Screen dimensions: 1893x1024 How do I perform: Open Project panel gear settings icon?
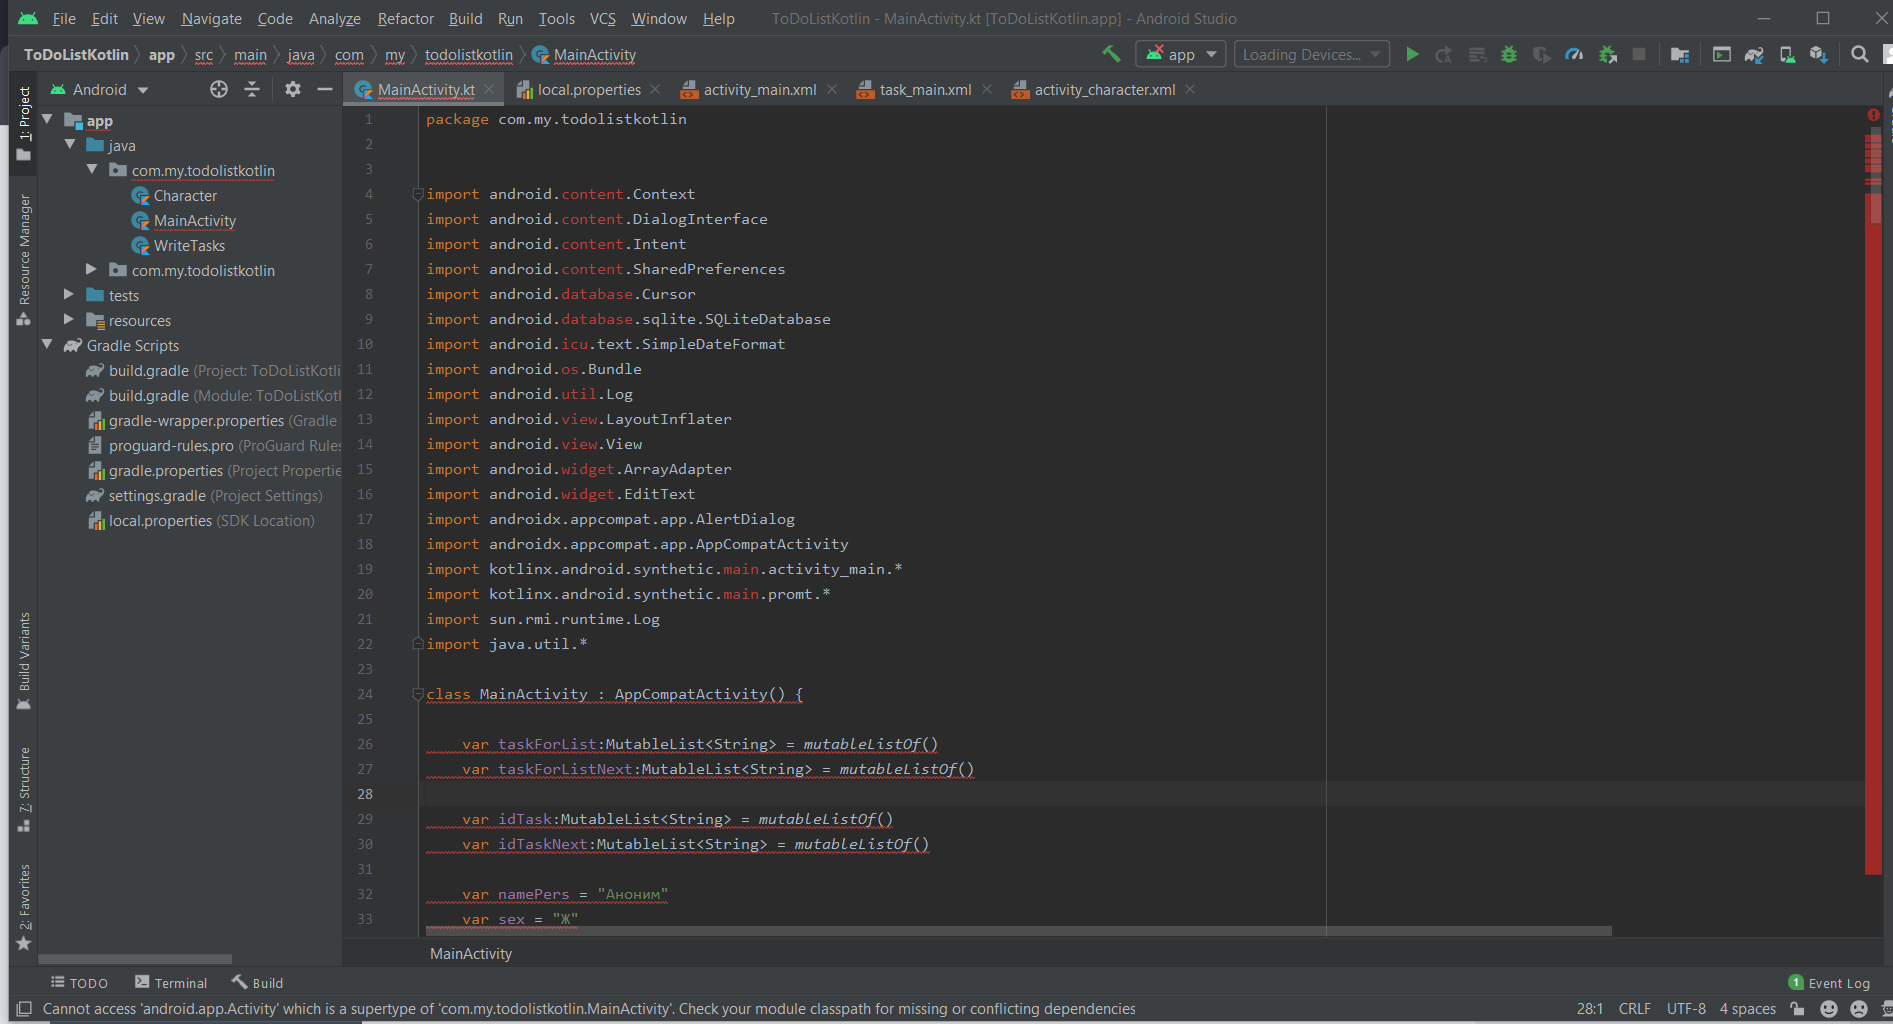(292, 89)
